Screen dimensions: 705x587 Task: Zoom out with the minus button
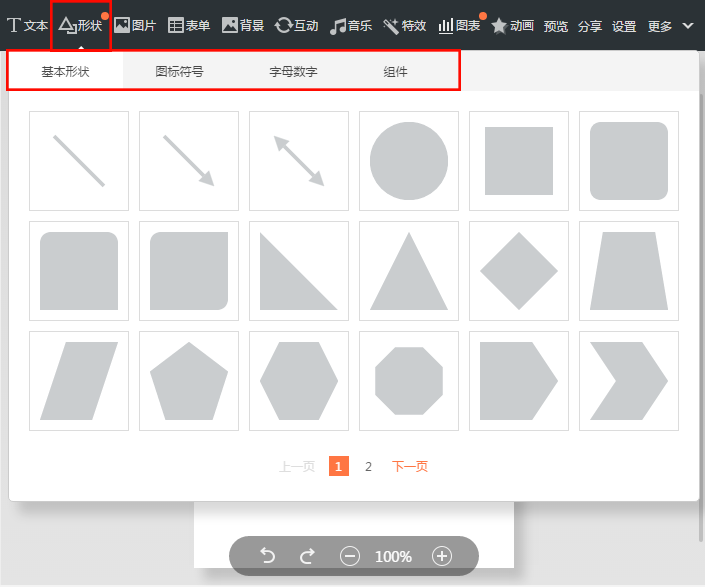(x=349, y=556)
